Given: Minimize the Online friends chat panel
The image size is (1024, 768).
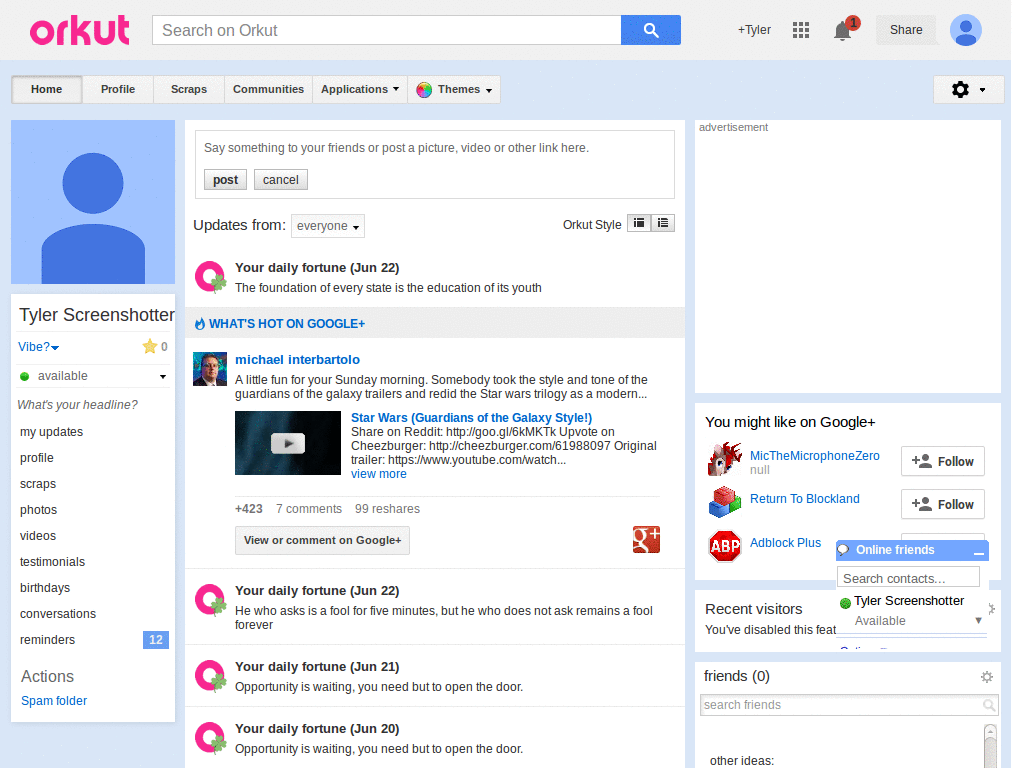Looking at the screenshot, I should (978, 552).
